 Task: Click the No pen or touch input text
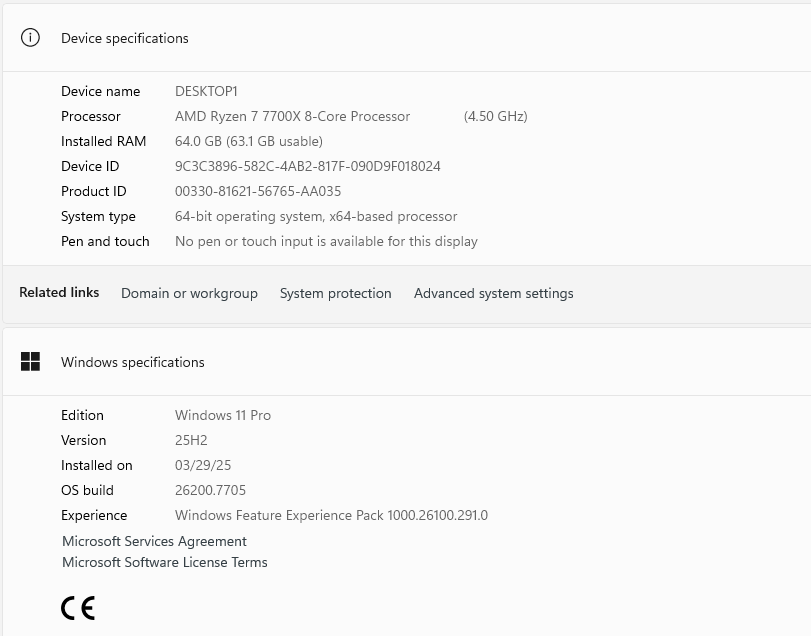326,241
